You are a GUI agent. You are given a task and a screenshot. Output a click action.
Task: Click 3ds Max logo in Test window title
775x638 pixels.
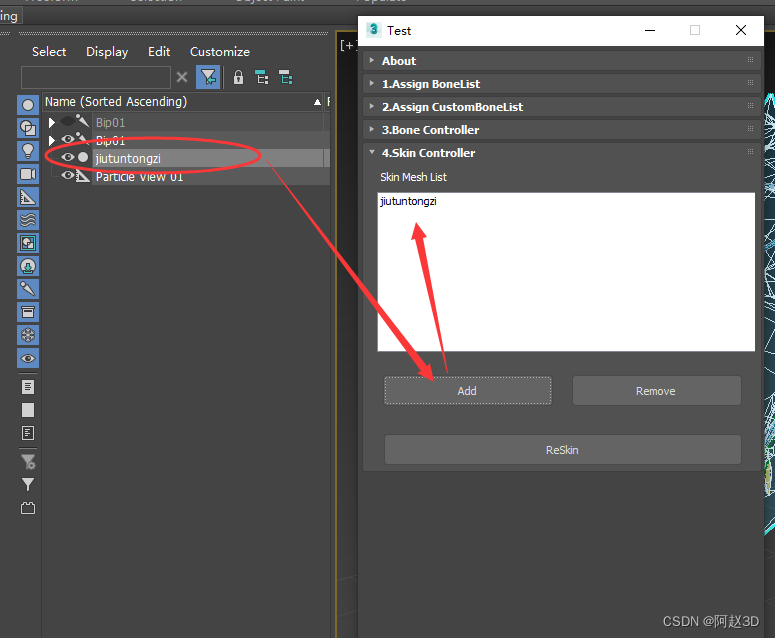[x=374, y=30]
